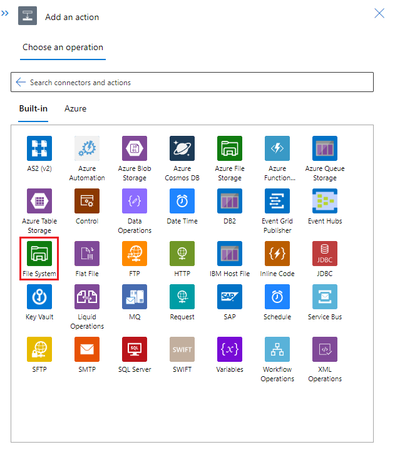Select the XML Operations connector

[x=325, y=349]
